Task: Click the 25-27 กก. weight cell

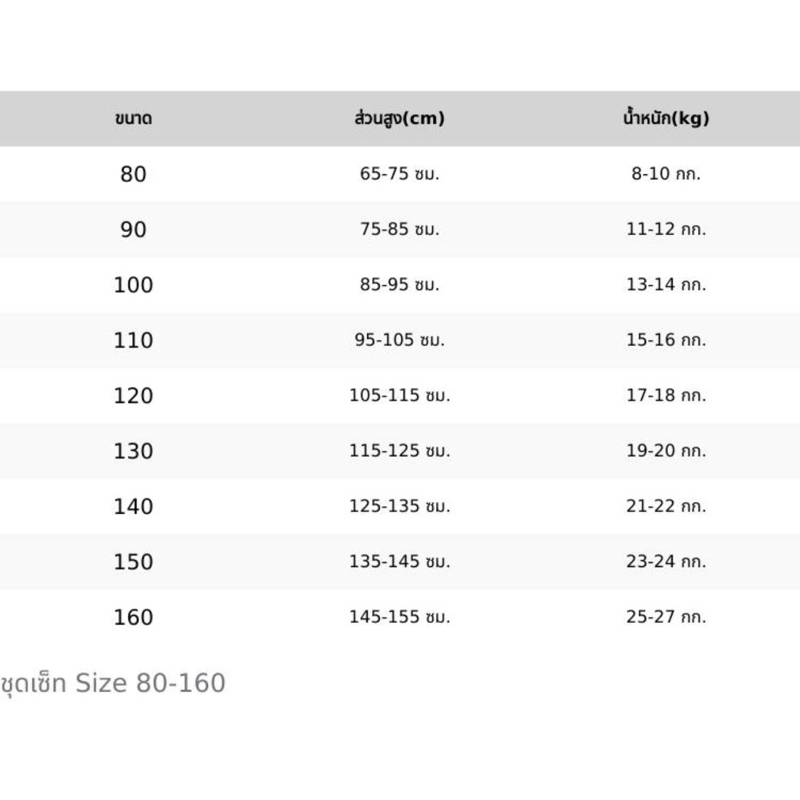Action: coord(666,618)
